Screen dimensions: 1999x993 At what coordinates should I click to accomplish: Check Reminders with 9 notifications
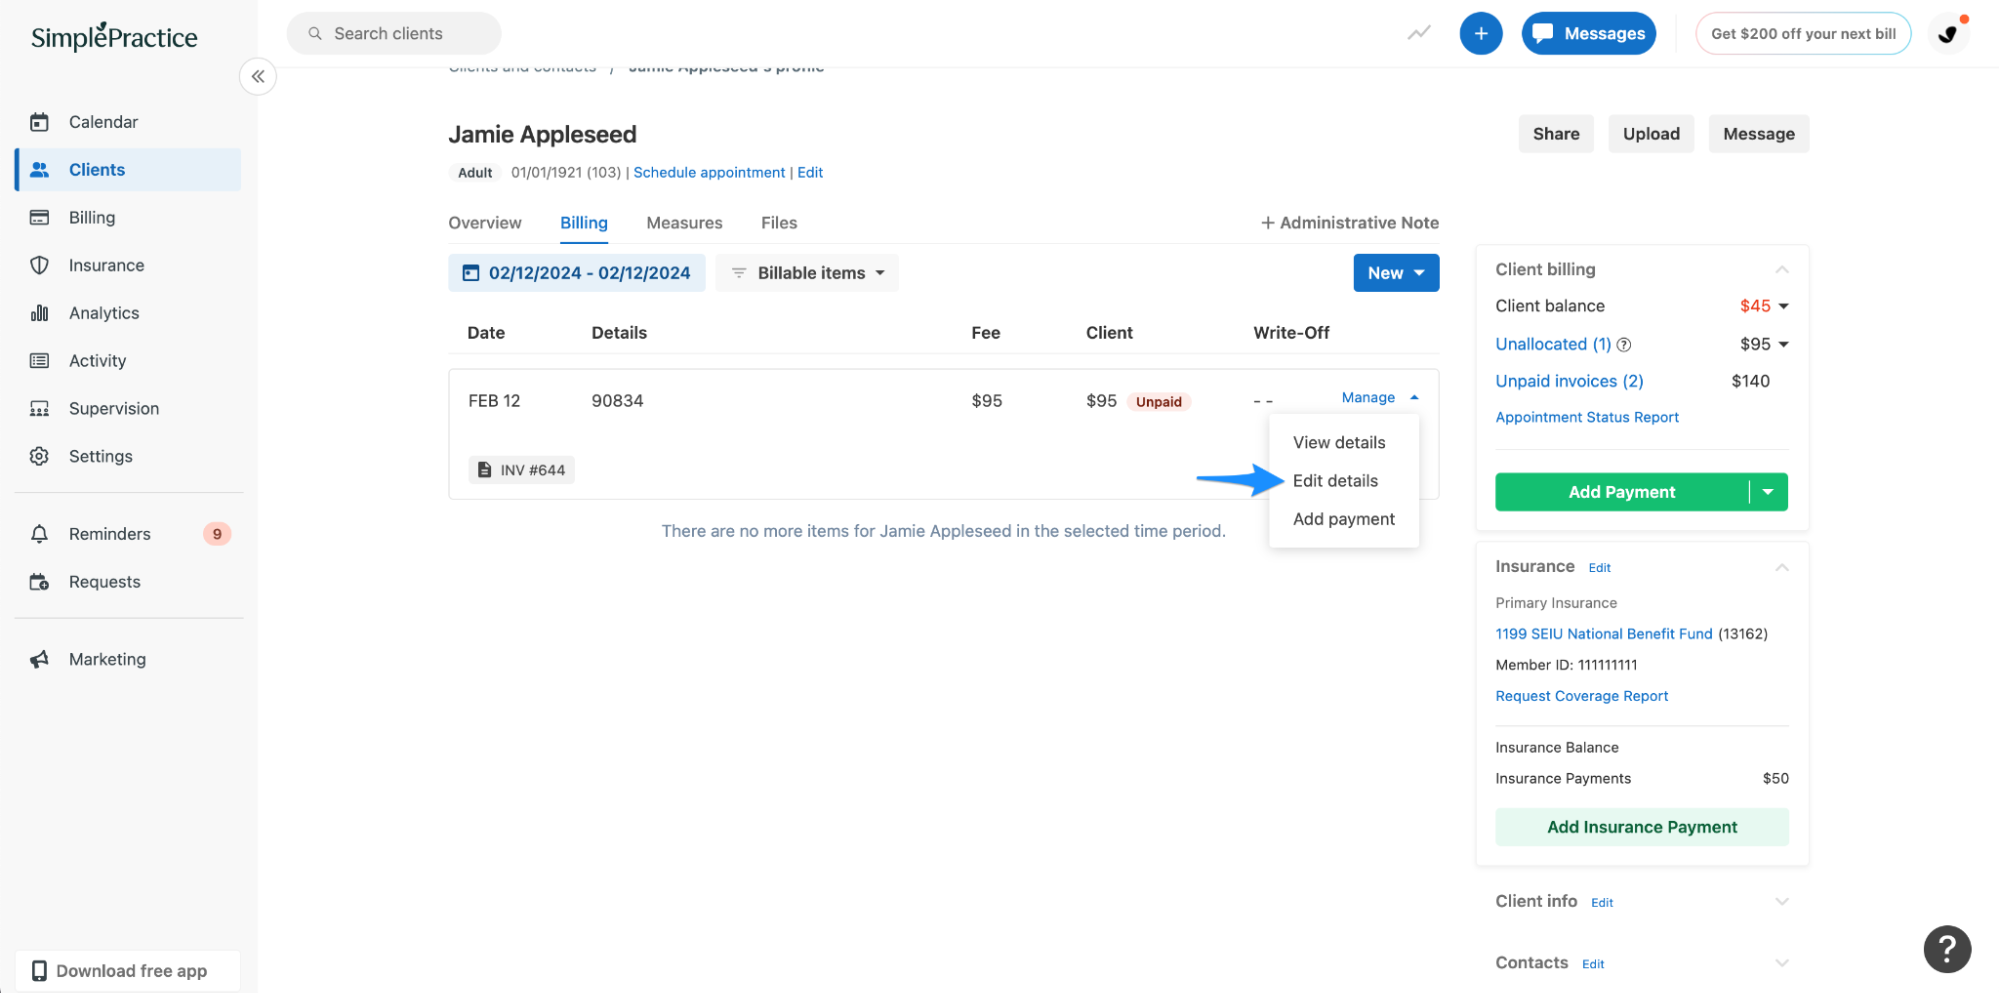point(110,533)
